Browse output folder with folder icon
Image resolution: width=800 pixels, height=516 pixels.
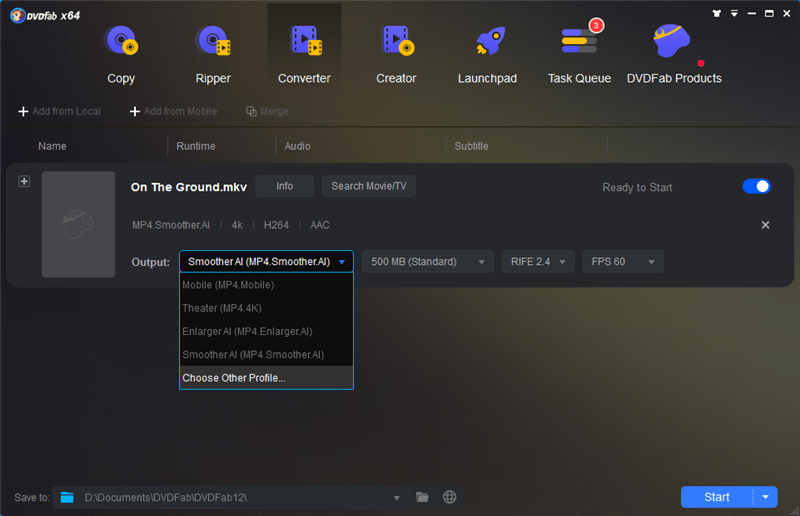(x=422, y=497)
